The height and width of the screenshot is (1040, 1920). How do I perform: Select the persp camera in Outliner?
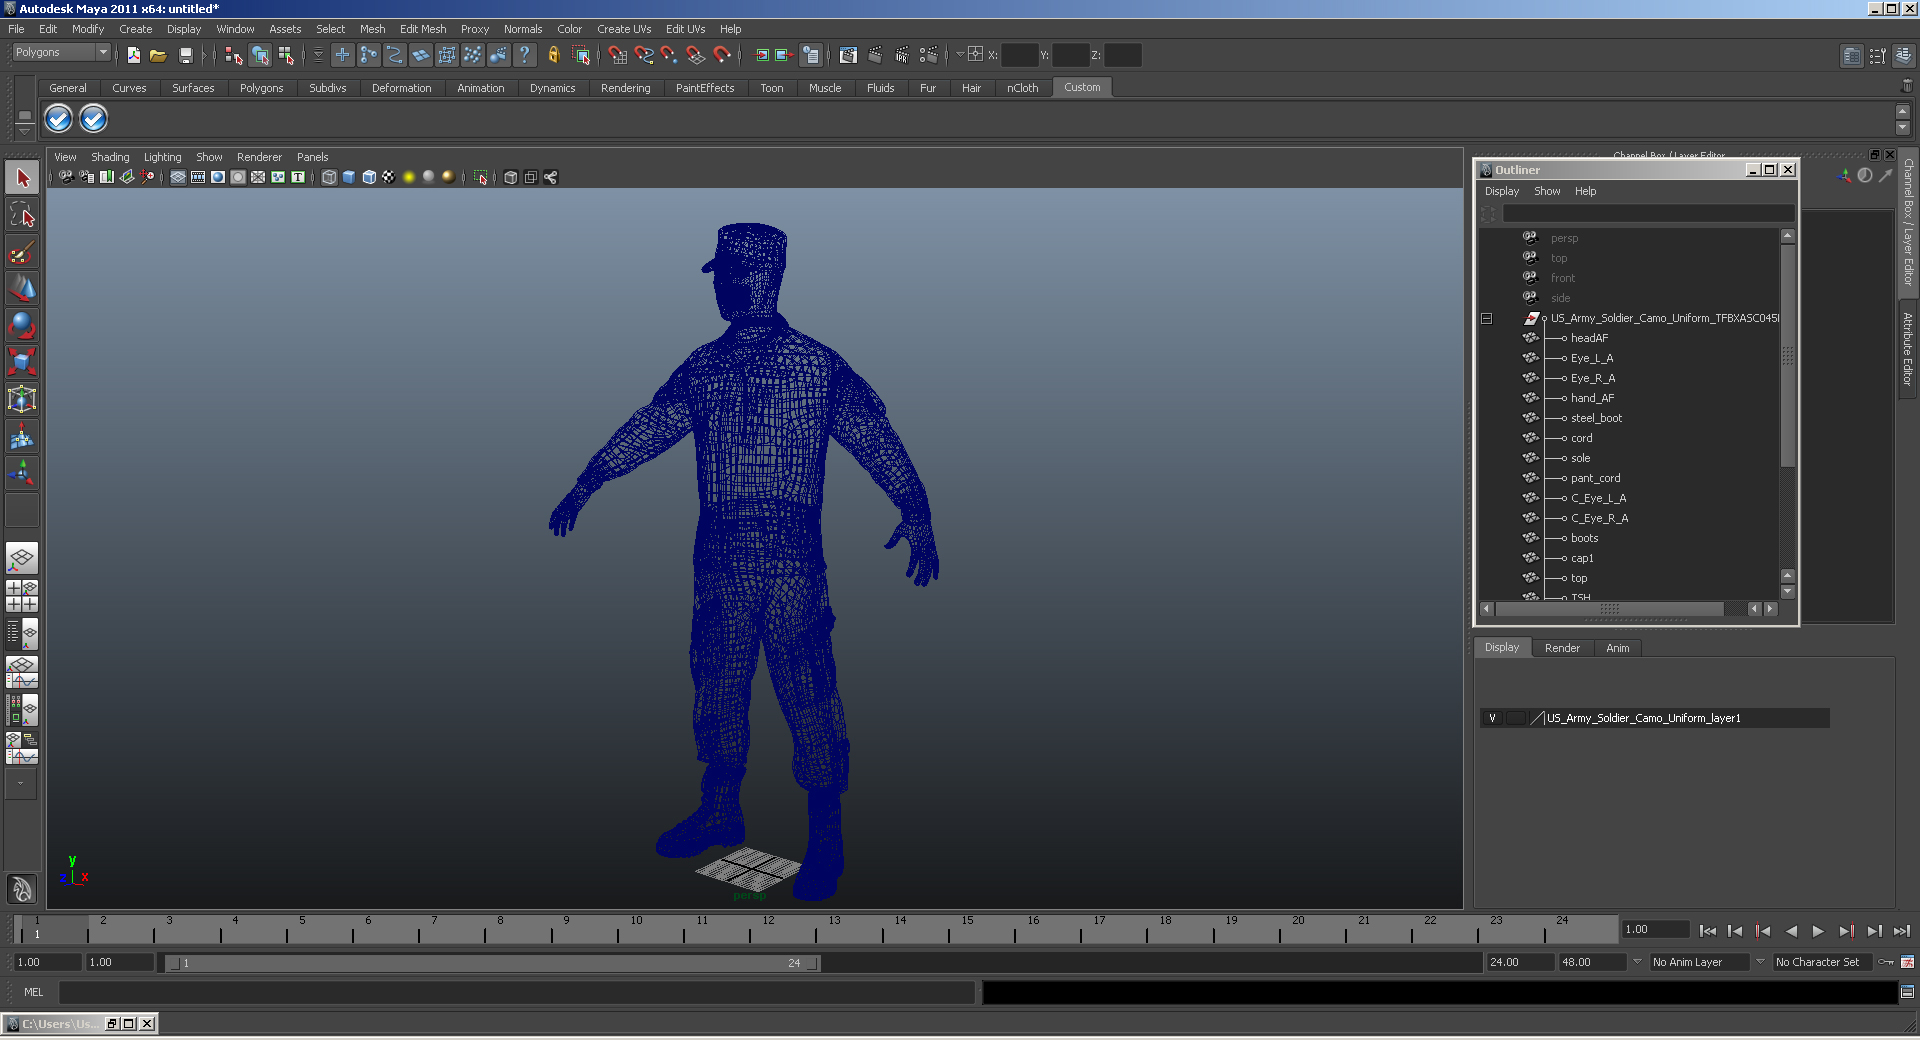point(1564,238)
